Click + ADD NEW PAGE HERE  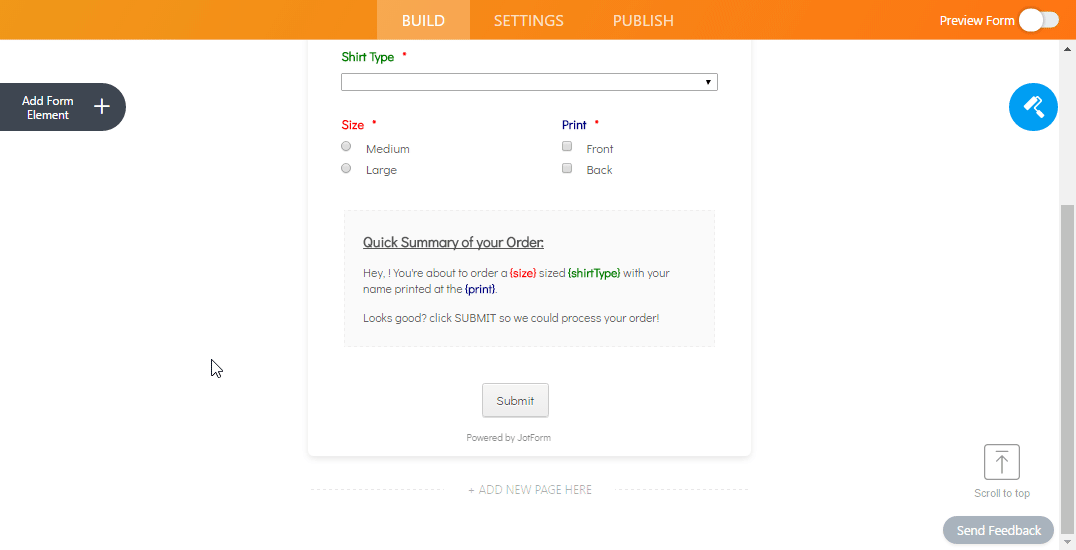coord(530,490)
